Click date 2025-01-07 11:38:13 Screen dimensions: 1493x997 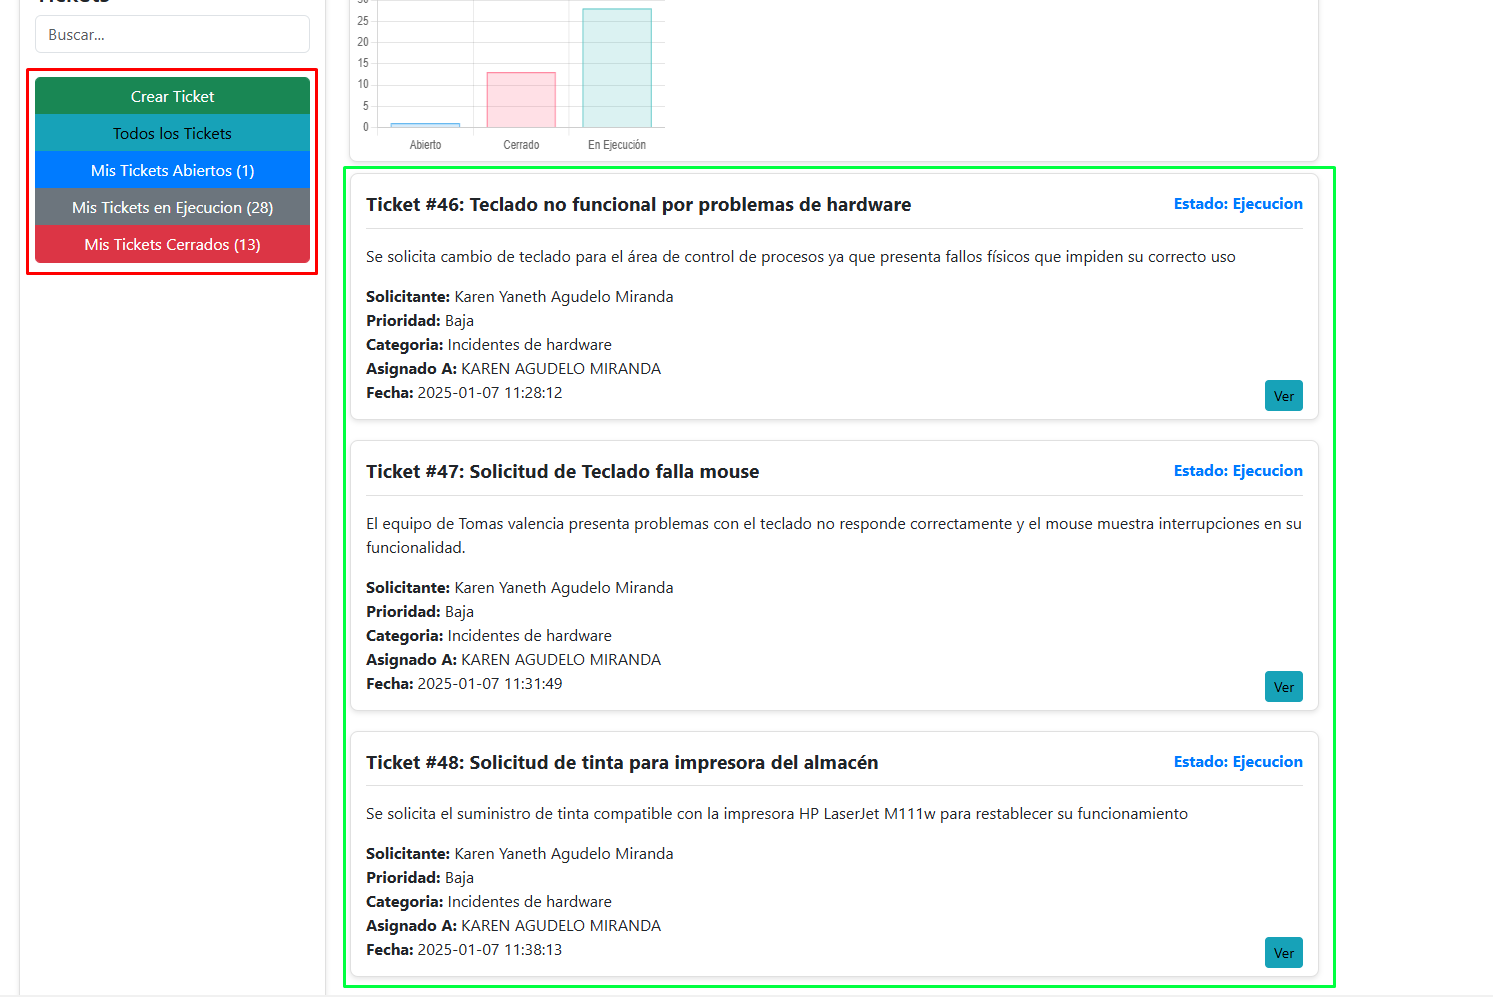[x=490, y=950]
